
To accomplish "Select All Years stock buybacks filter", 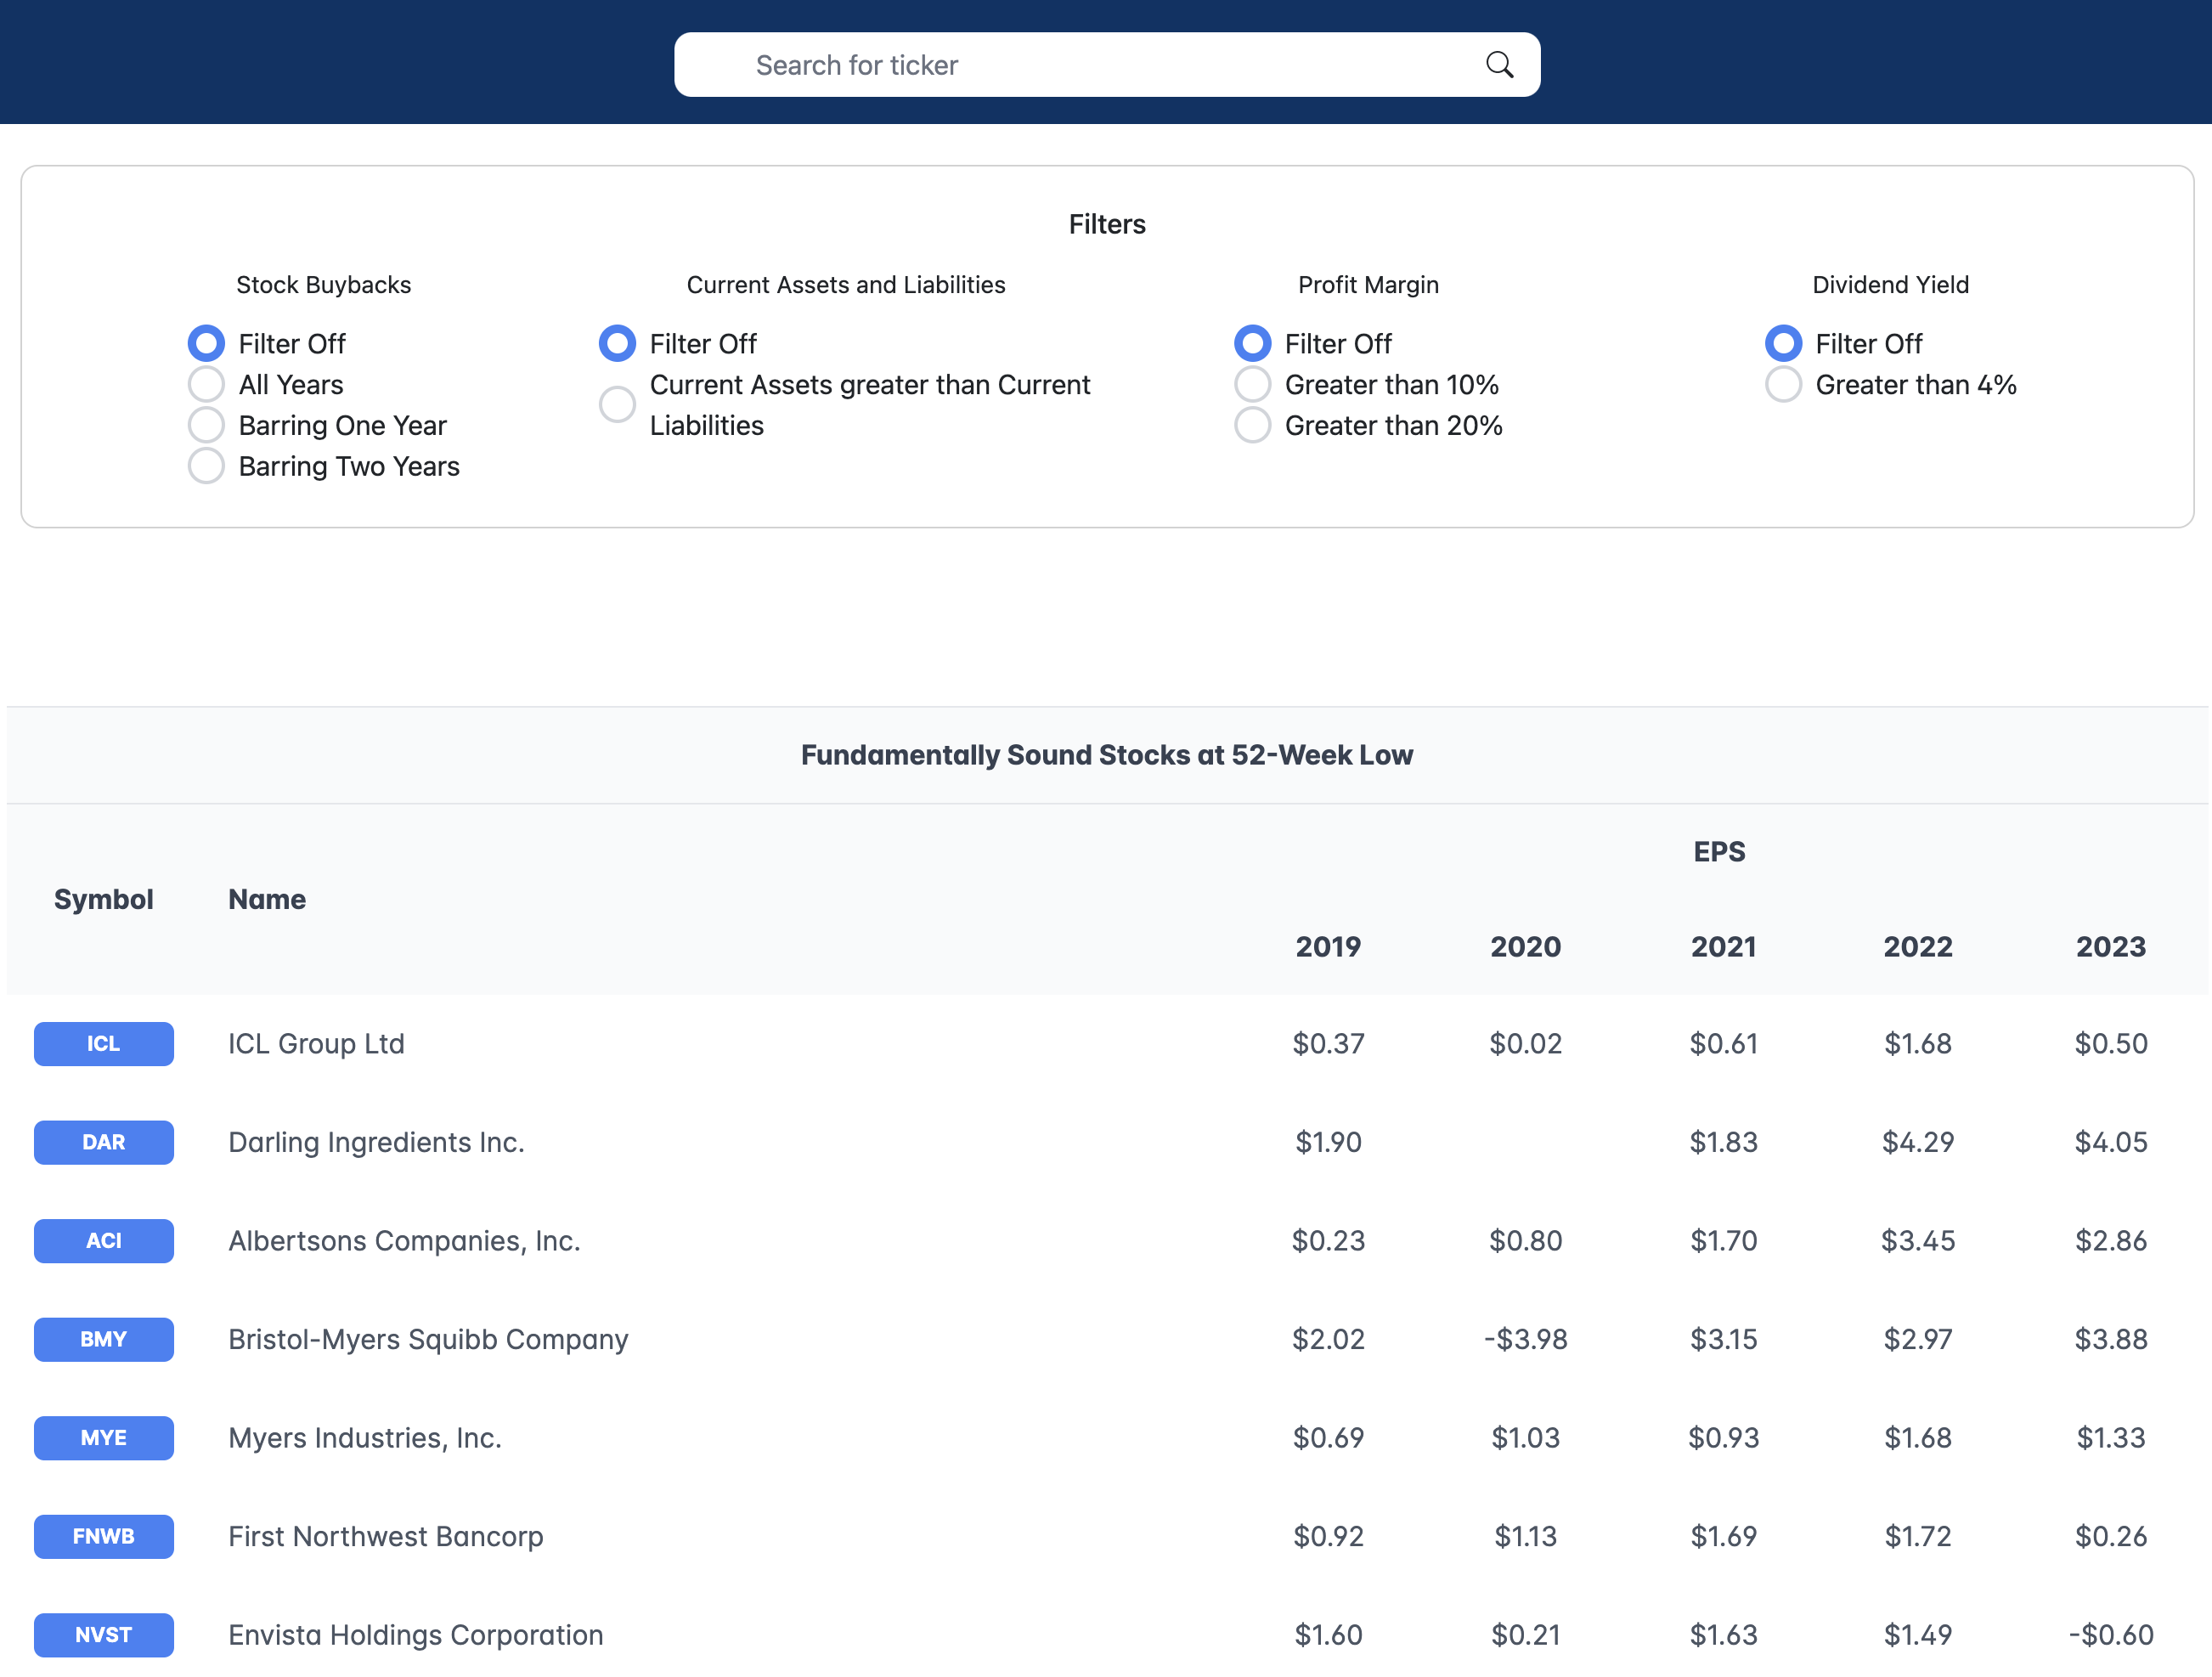I will tap(206, 384).
